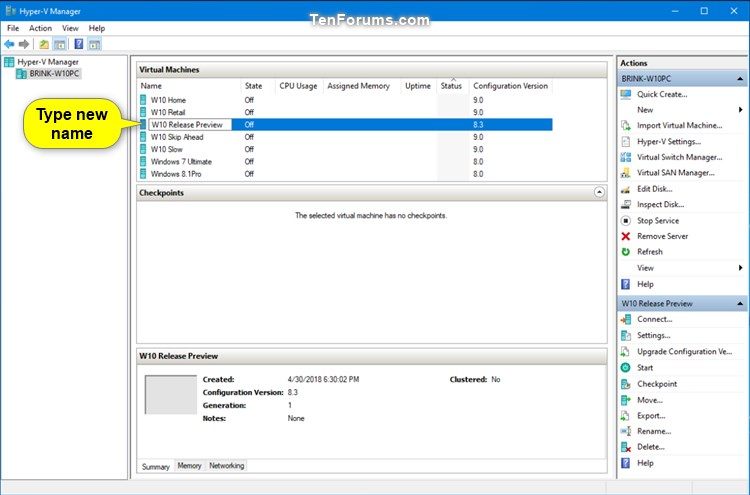Image resolution: width=750 pixels, height=495 pixels.
Task: Click the green Refresh icon
Action: (x=626, y=252)
